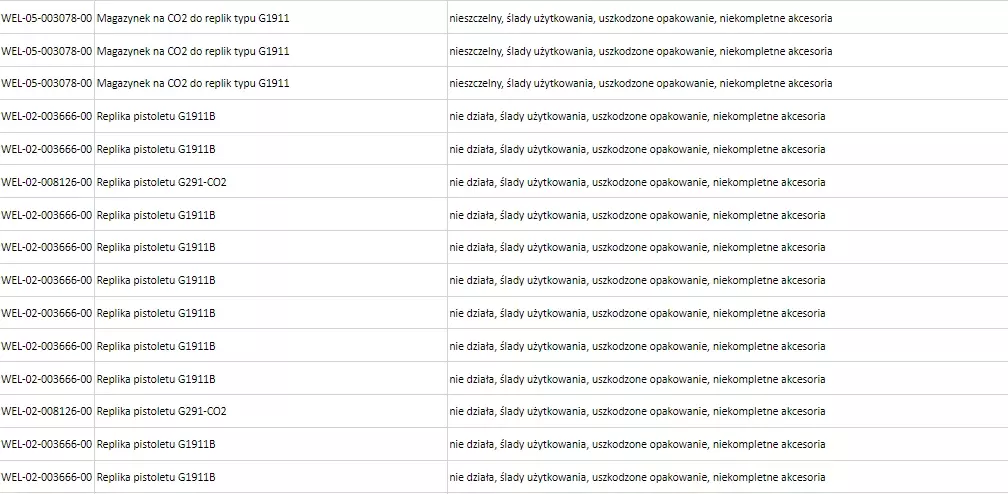Select the first 'nie działa' description cell
The image size is (1008, 494).
(x=637, y=116)
